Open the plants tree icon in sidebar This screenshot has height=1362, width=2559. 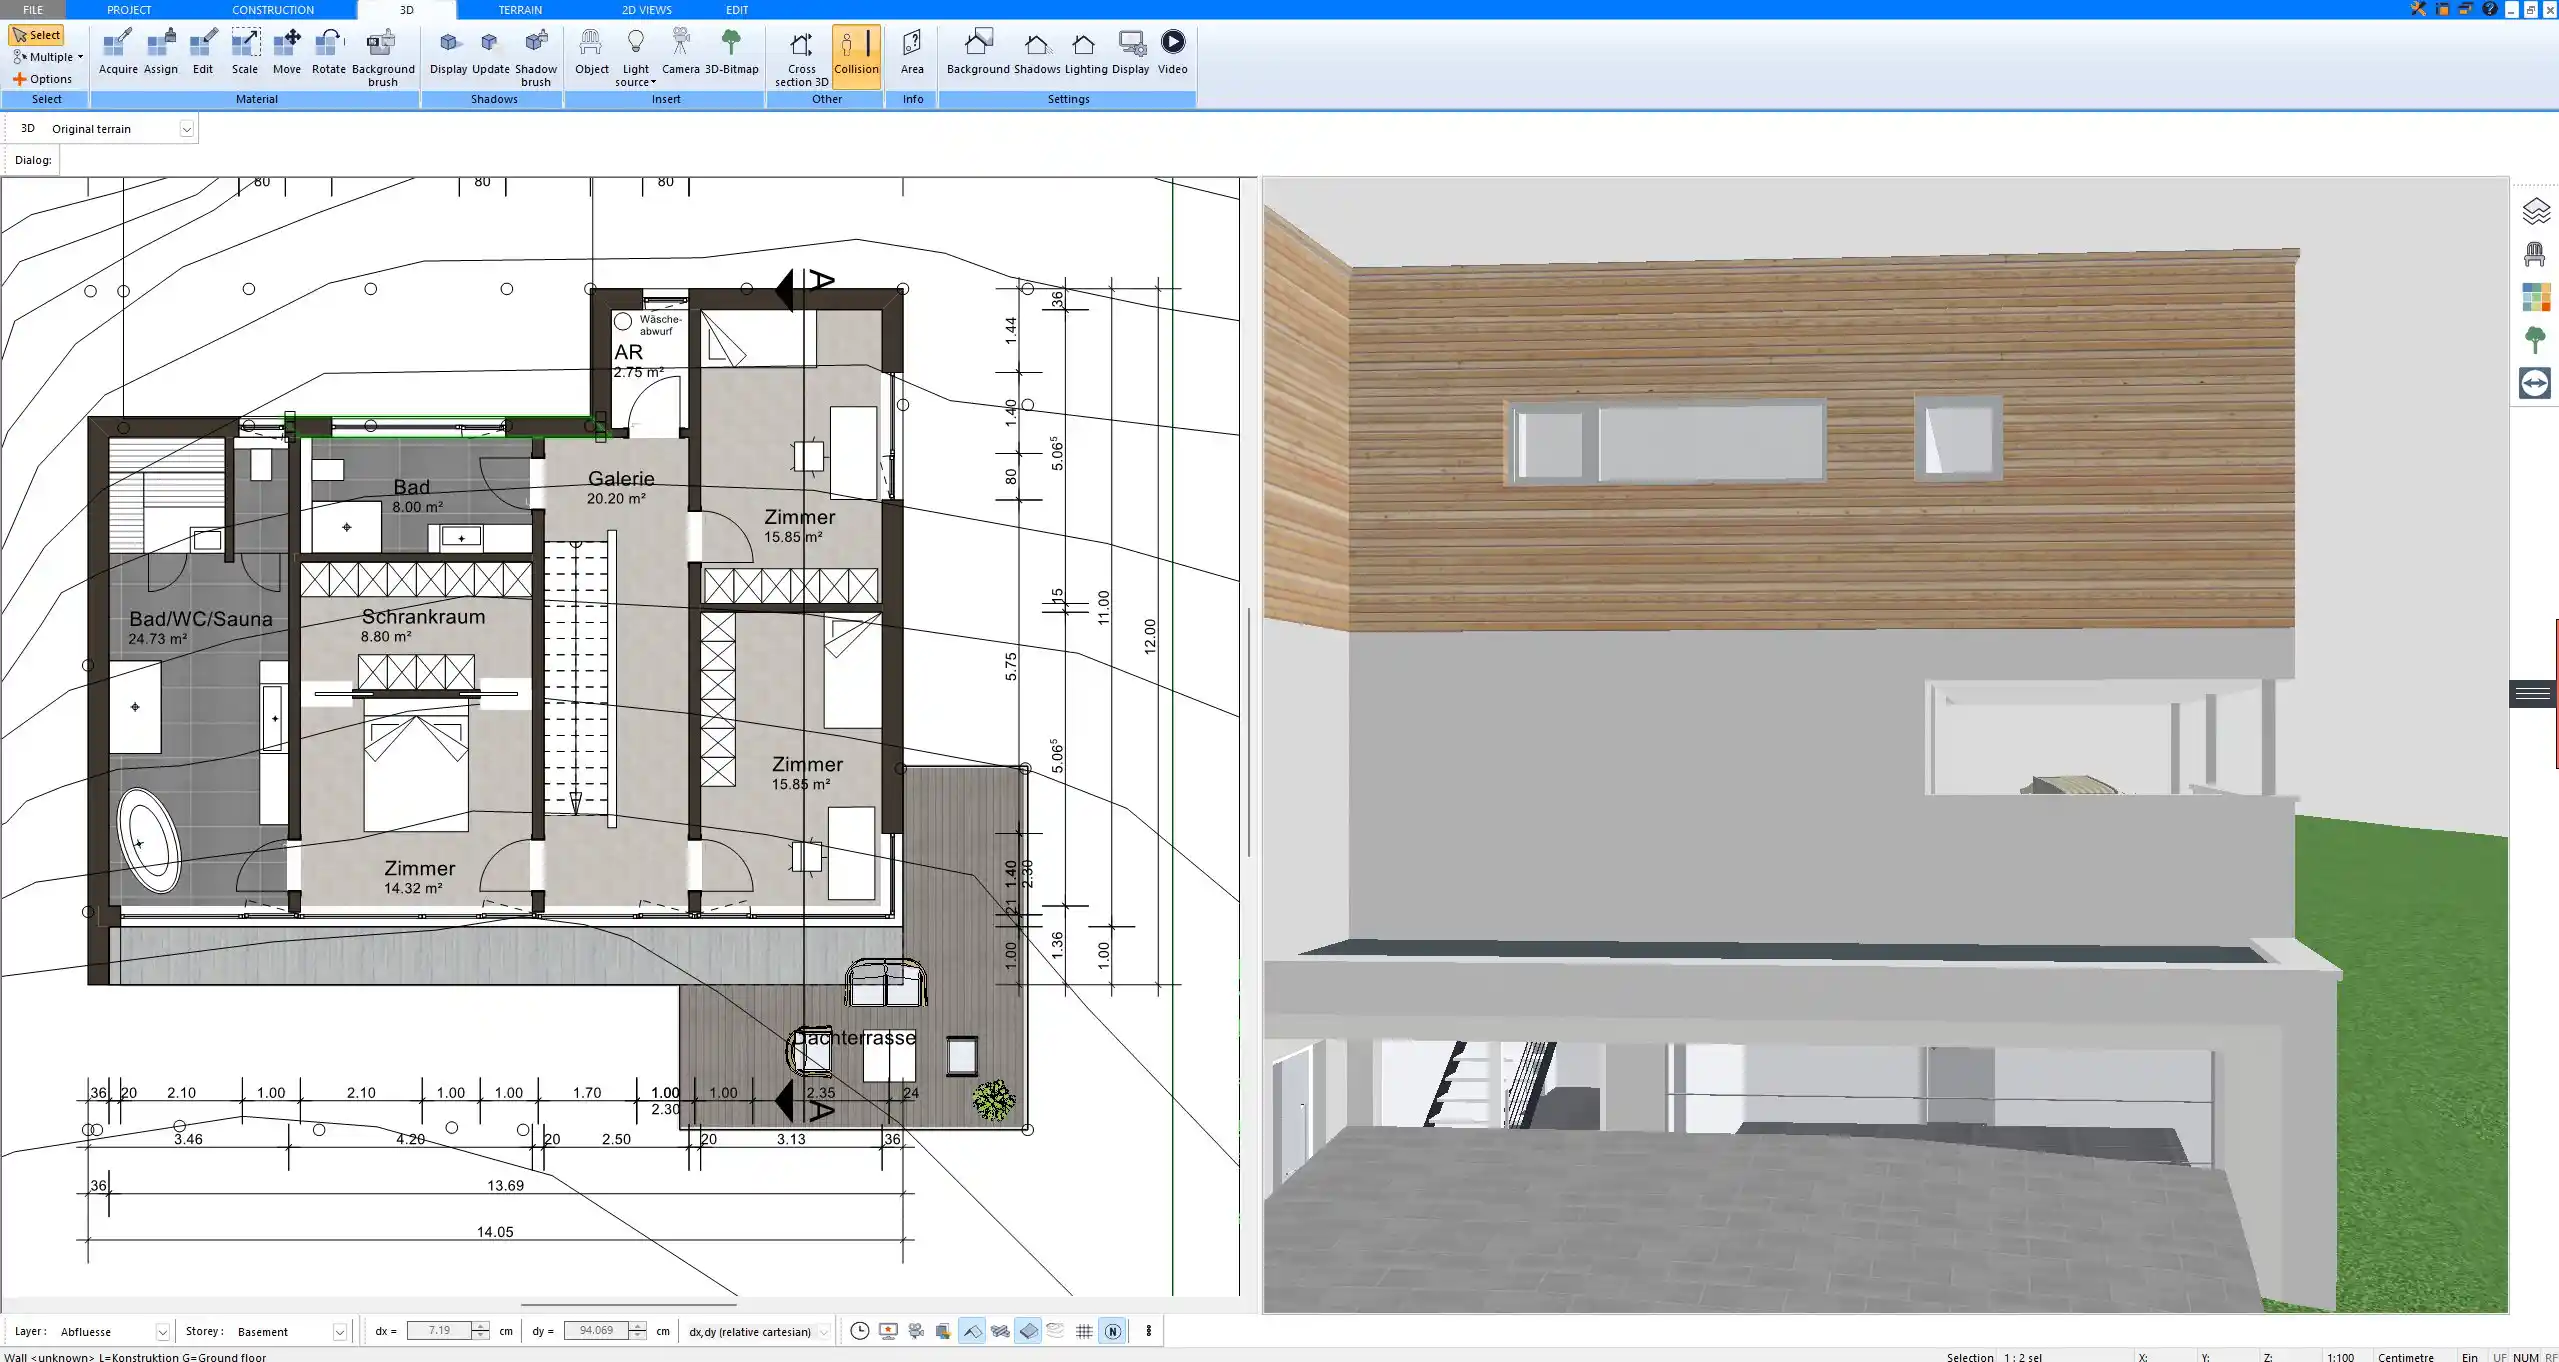point(2535,340)
